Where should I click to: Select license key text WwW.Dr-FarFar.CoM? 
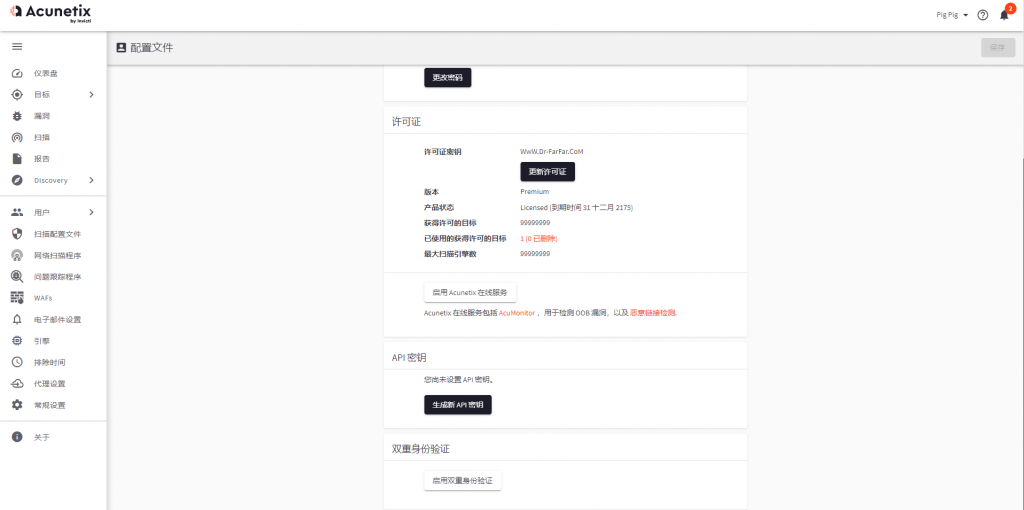click(551, 151)
